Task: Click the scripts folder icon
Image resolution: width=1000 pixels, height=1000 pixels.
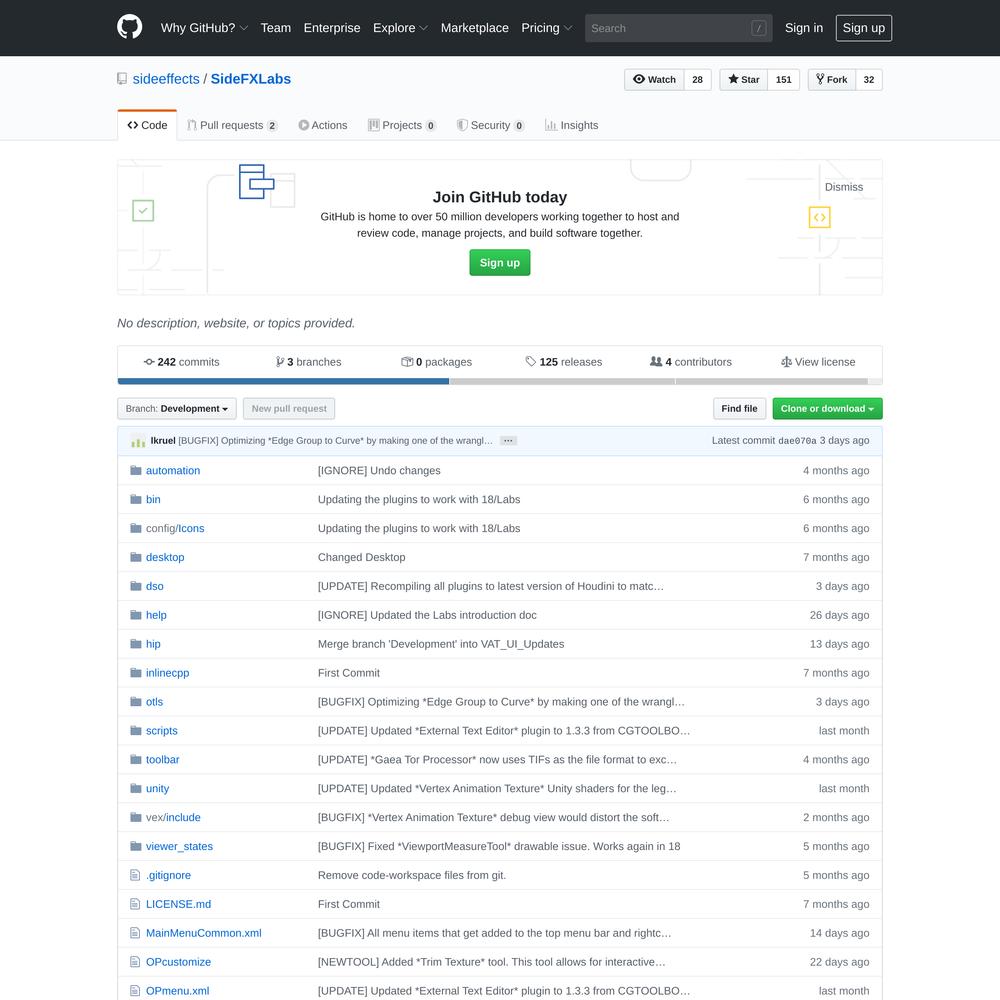Action: 136,731
